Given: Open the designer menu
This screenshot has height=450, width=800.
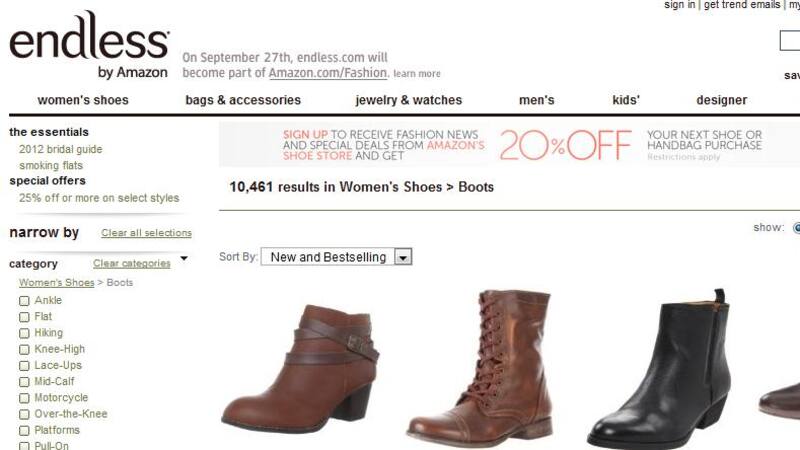Looking at the screenshot, I should pos(721,100).
